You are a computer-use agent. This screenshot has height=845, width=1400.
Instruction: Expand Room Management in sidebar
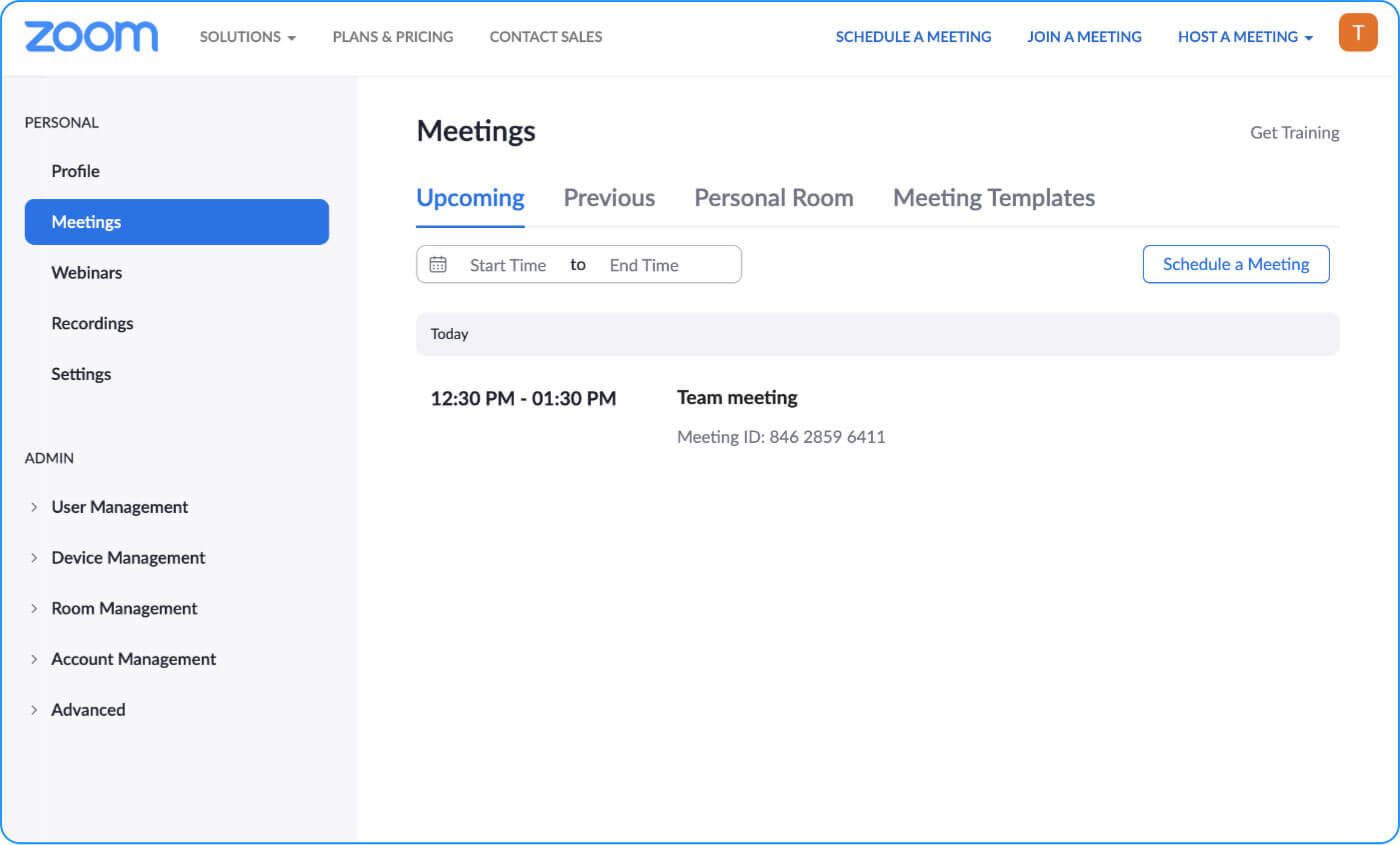click(x=124, y=609)
